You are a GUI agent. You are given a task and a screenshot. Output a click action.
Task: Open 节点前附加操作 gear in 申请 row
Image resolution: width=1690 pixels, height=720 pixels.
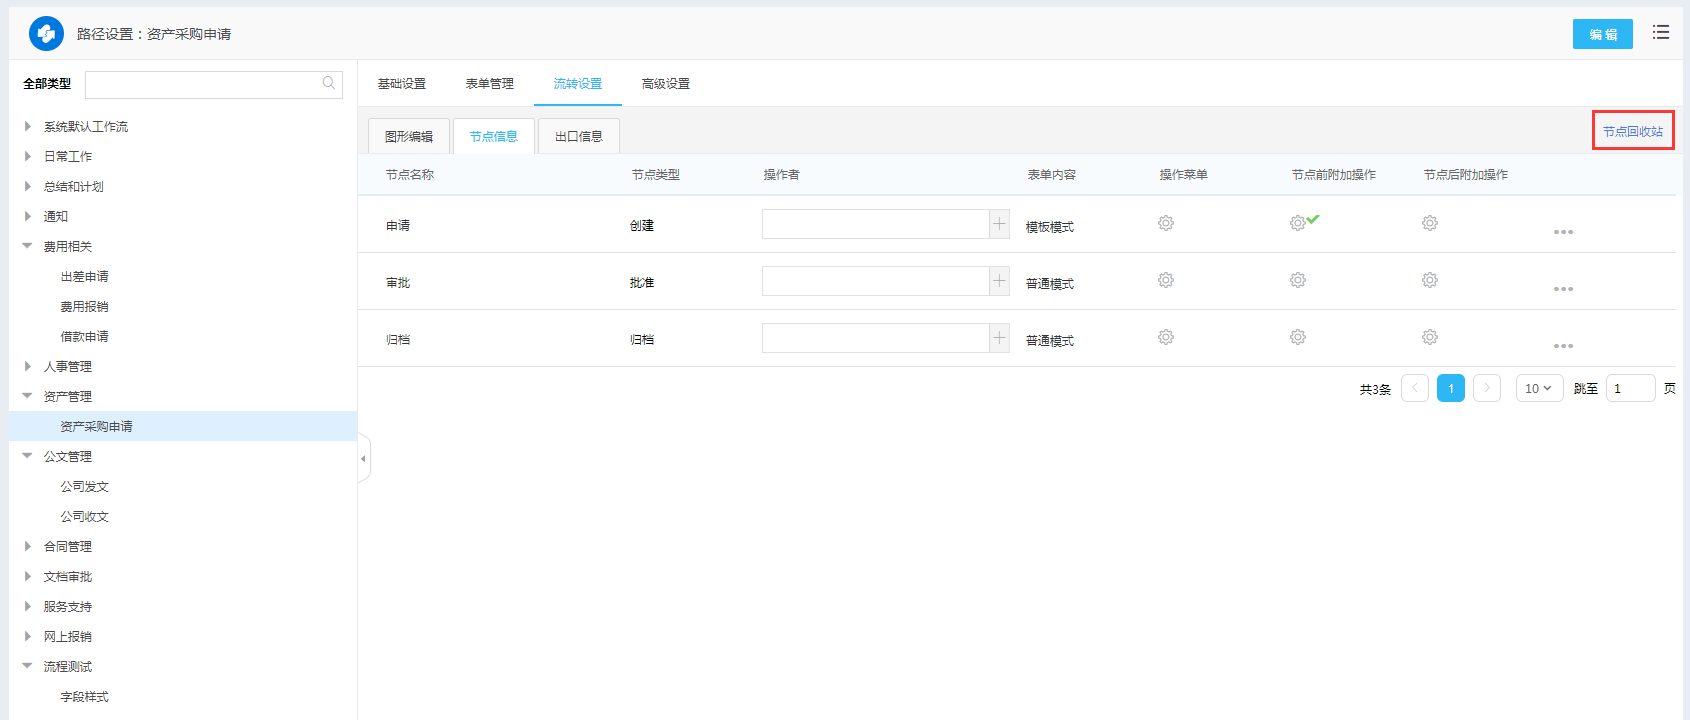click(x=1297, y=223)
